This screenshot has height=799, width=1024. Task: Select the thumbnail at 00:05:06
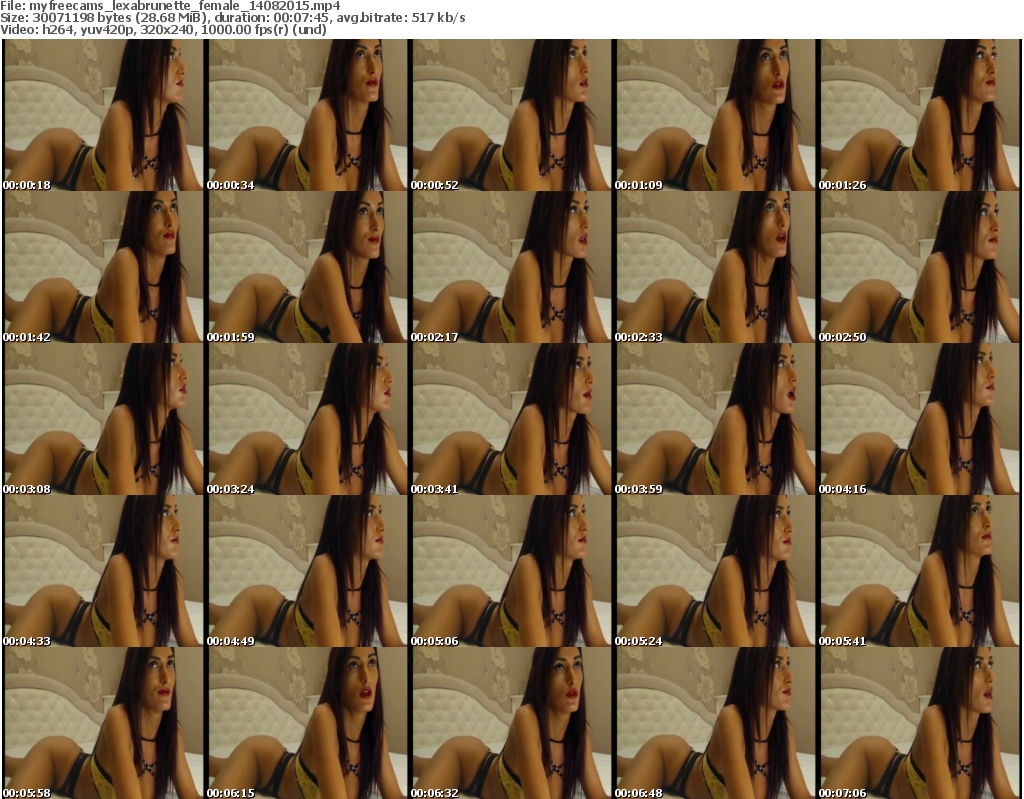click(511, 571)
